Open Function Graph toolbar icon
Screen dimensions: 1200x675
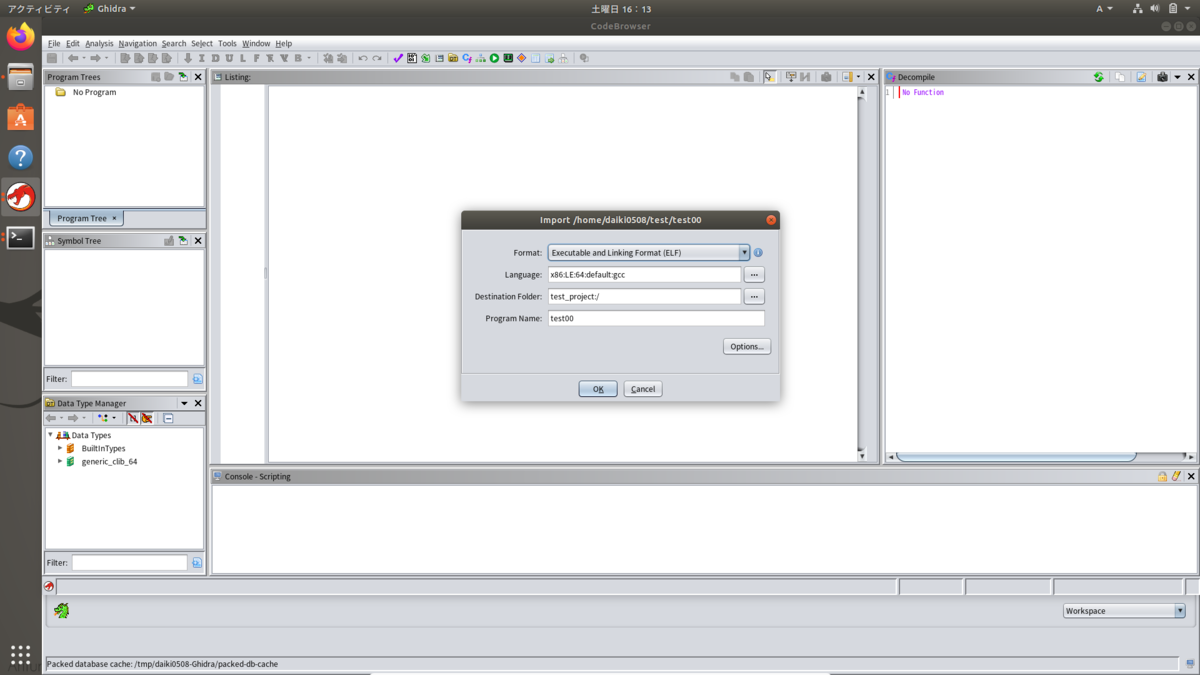coord(481,58)
